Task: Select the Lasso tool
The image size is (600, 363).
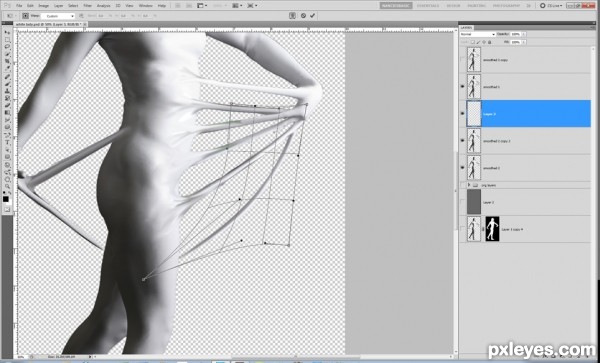Action: pyautogui.click(x=7, y=46)
